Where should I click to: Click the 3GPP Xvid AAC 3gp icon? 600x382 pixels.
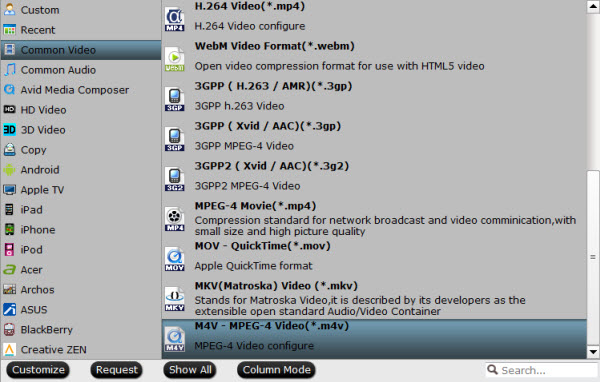point(174,139)
